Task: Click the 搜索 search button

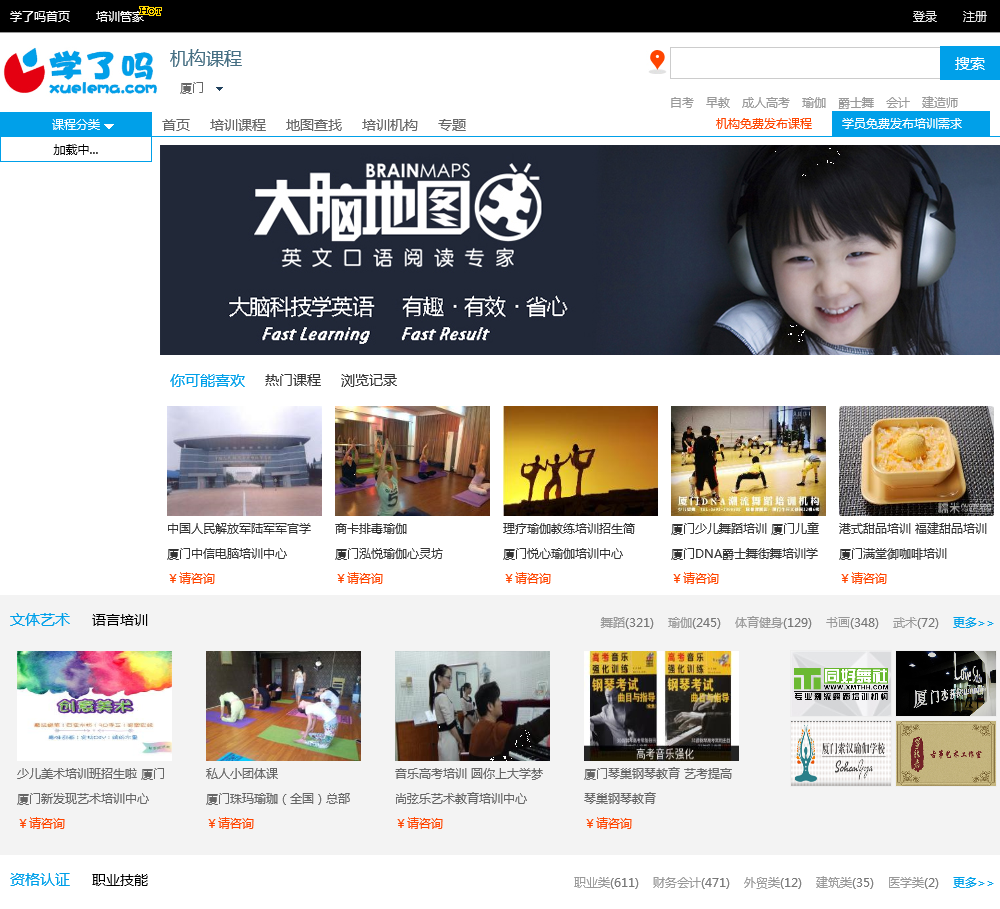Action: point(969,63)
